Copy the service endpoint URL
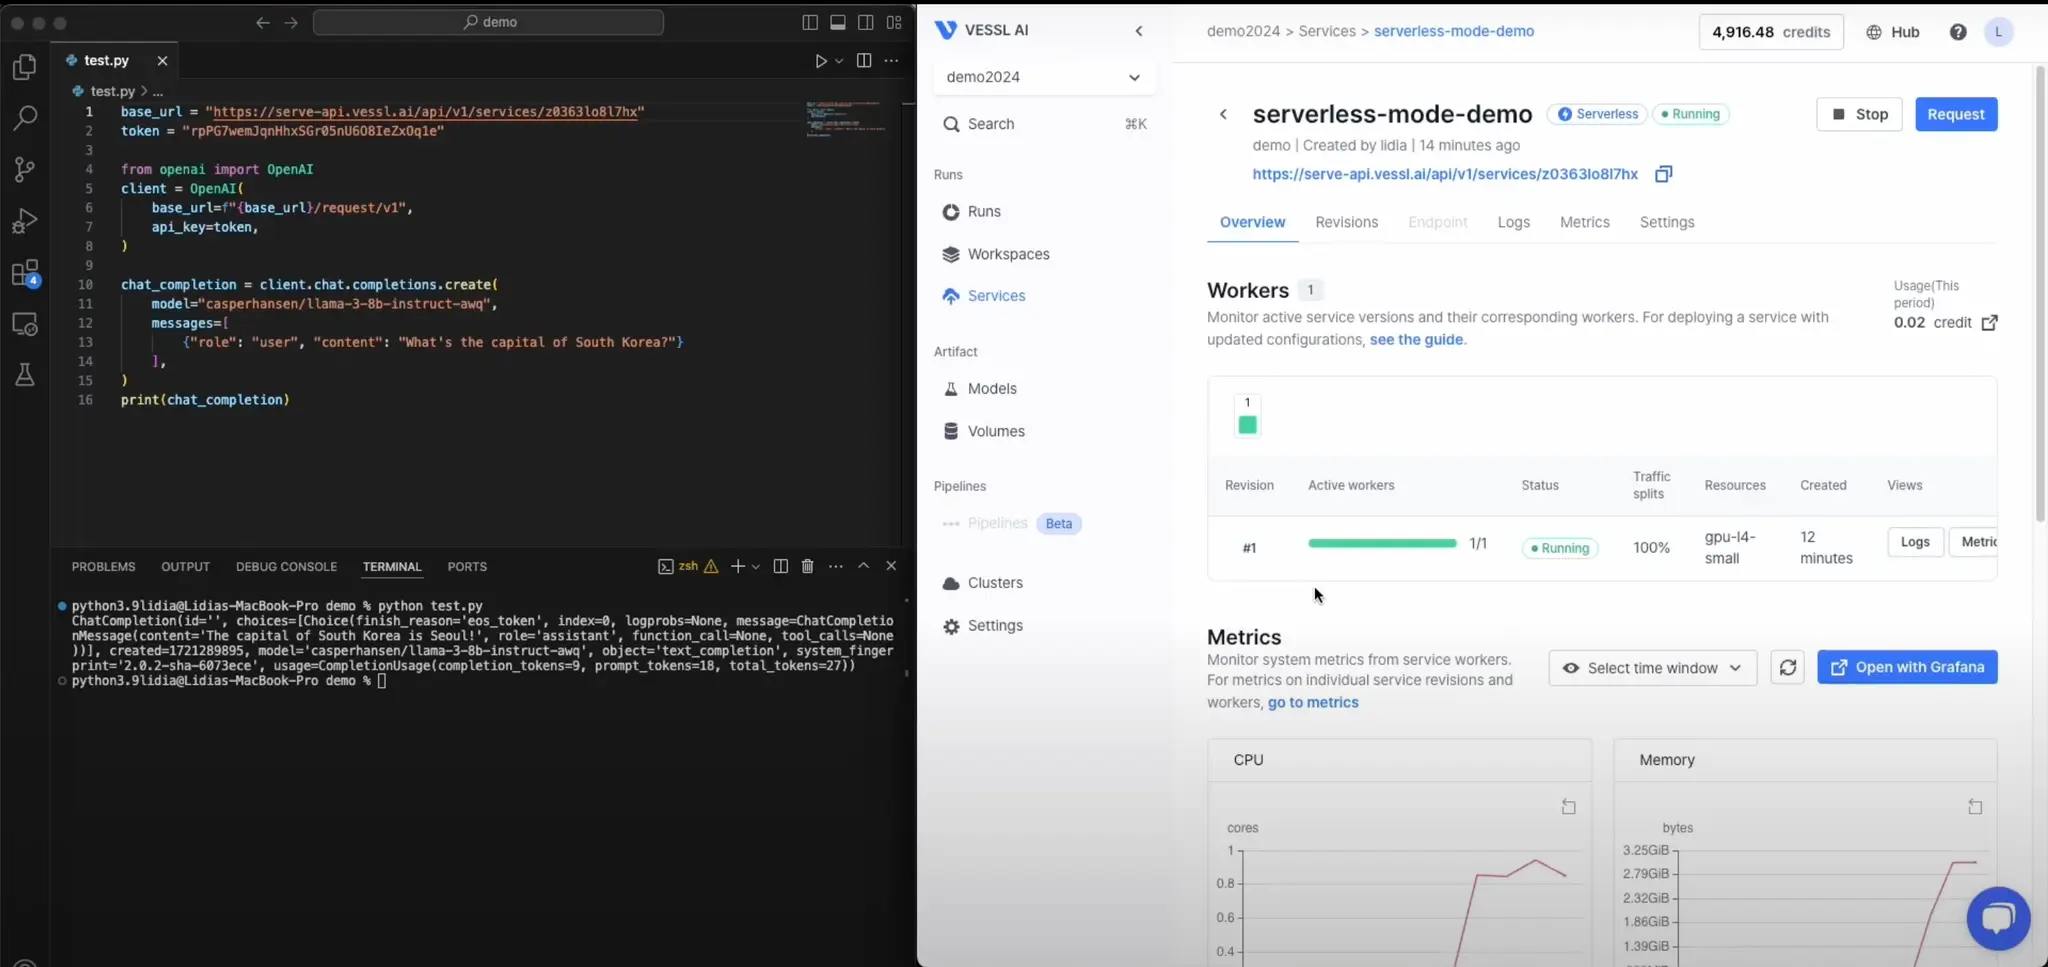The width and height of the screenshot is (2048, 967). pyautogui.click(x=1663, y=174)
